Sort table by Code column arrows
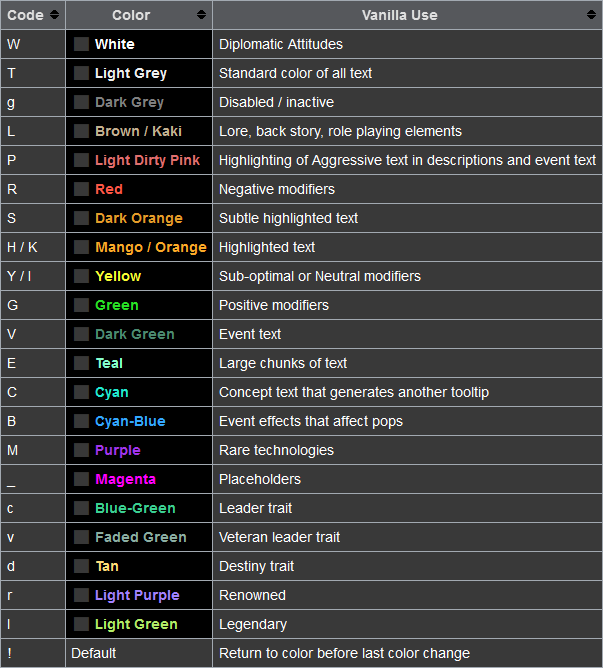Screen dimensions: 603x668 tap(54, 15)
